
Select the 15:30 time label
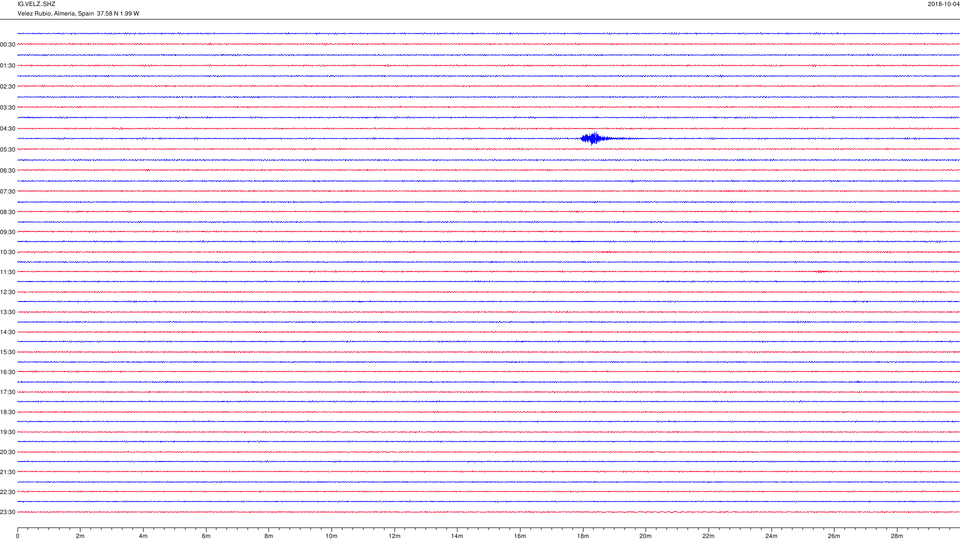point(7,352)
